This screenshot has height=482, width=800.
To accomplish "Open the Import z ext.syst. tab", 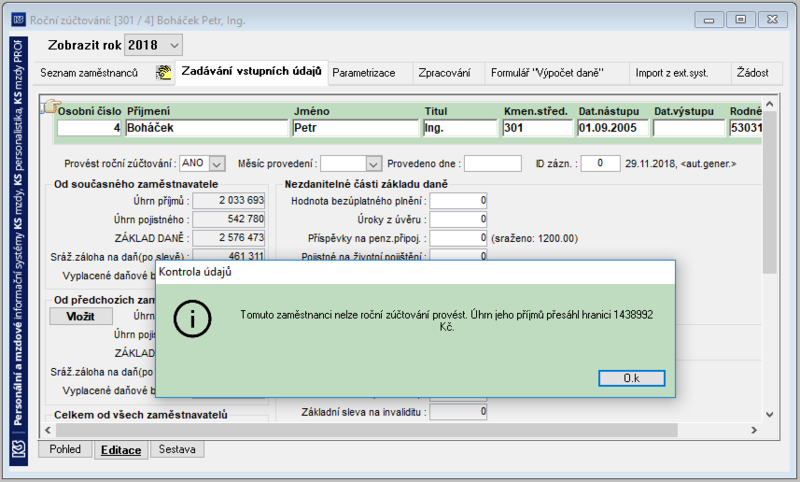I will [671, 73].
